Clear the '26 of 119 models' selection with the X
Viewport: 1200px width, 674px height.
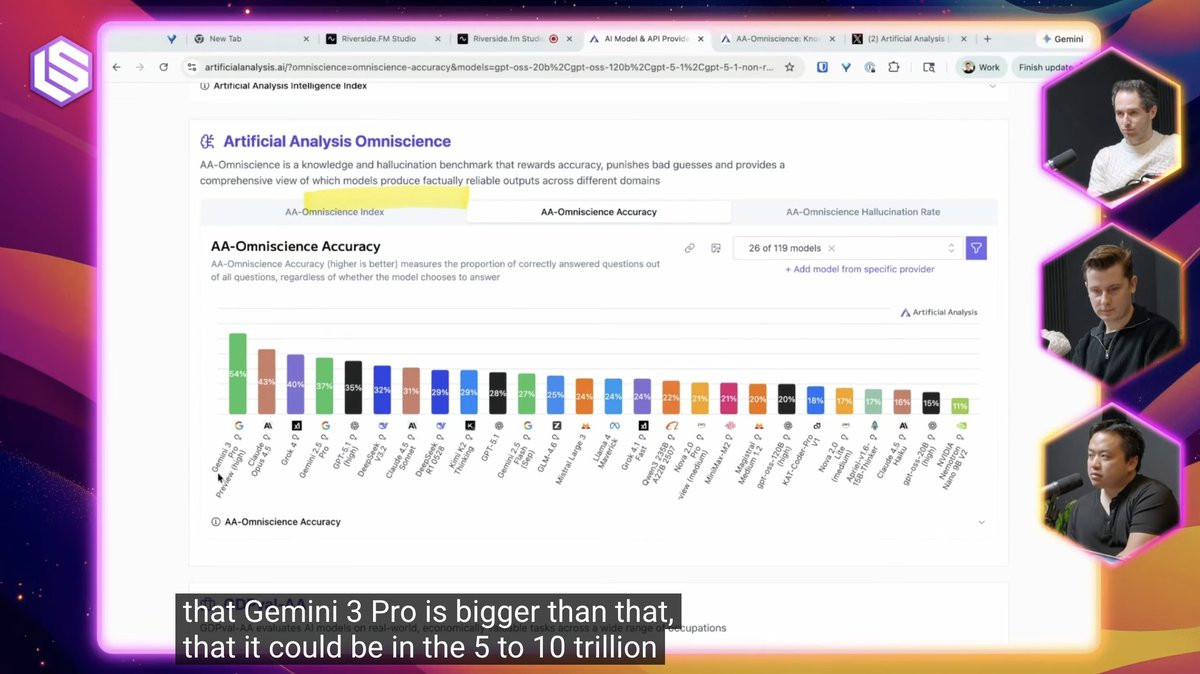point(832,248)
